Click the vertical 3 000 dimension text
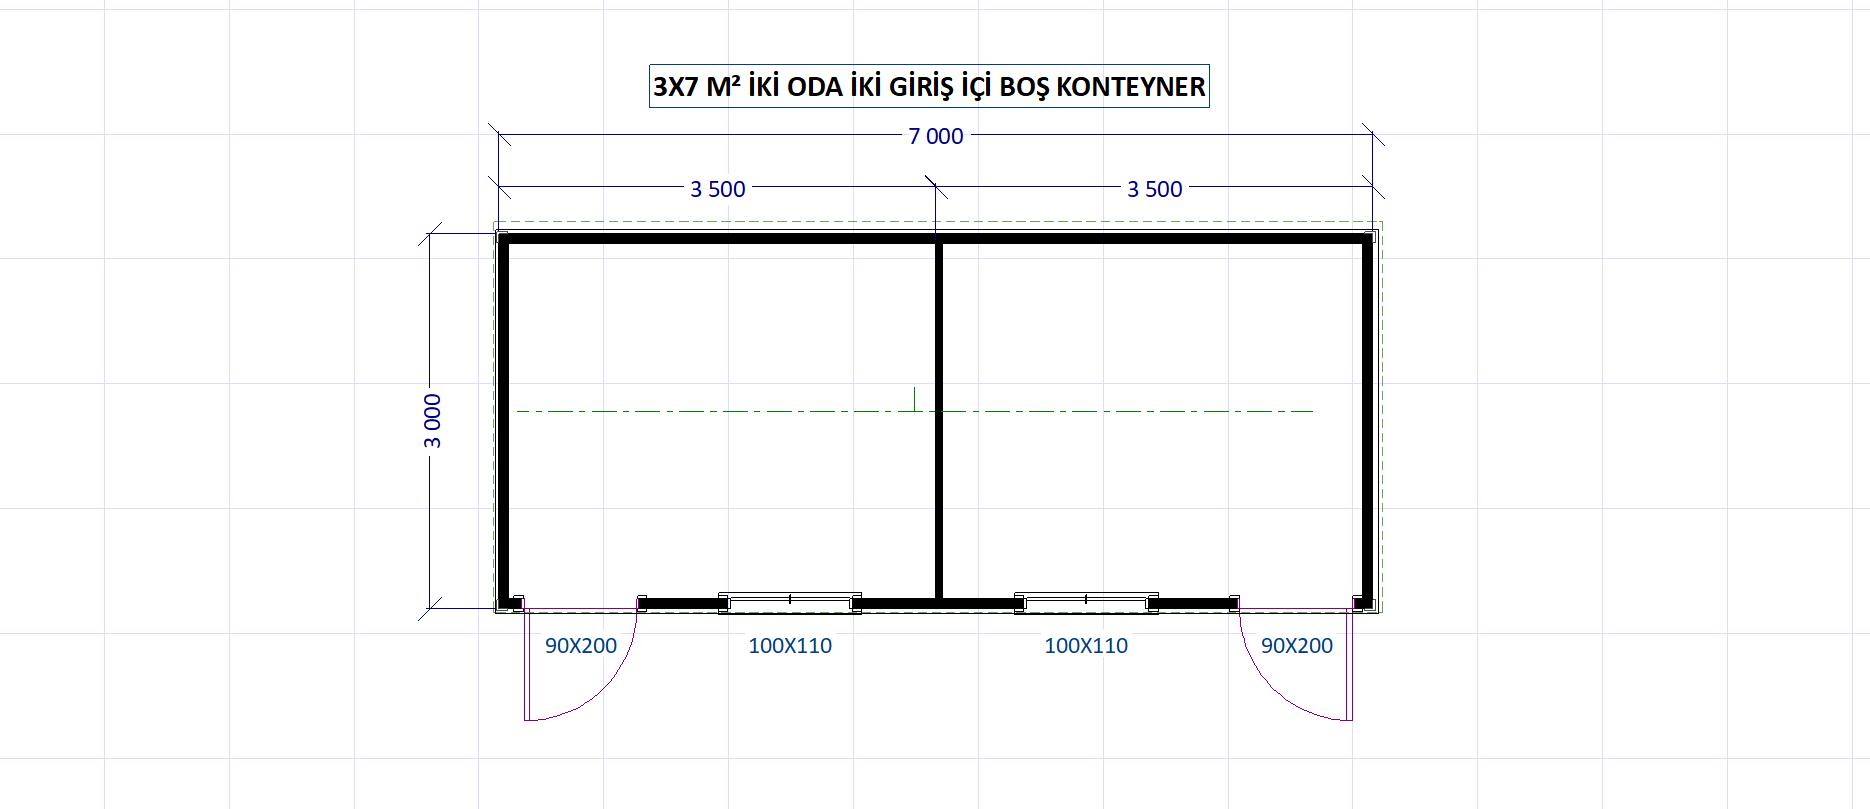The width and height of the screenshot is (1870, 809). (433, 420)
